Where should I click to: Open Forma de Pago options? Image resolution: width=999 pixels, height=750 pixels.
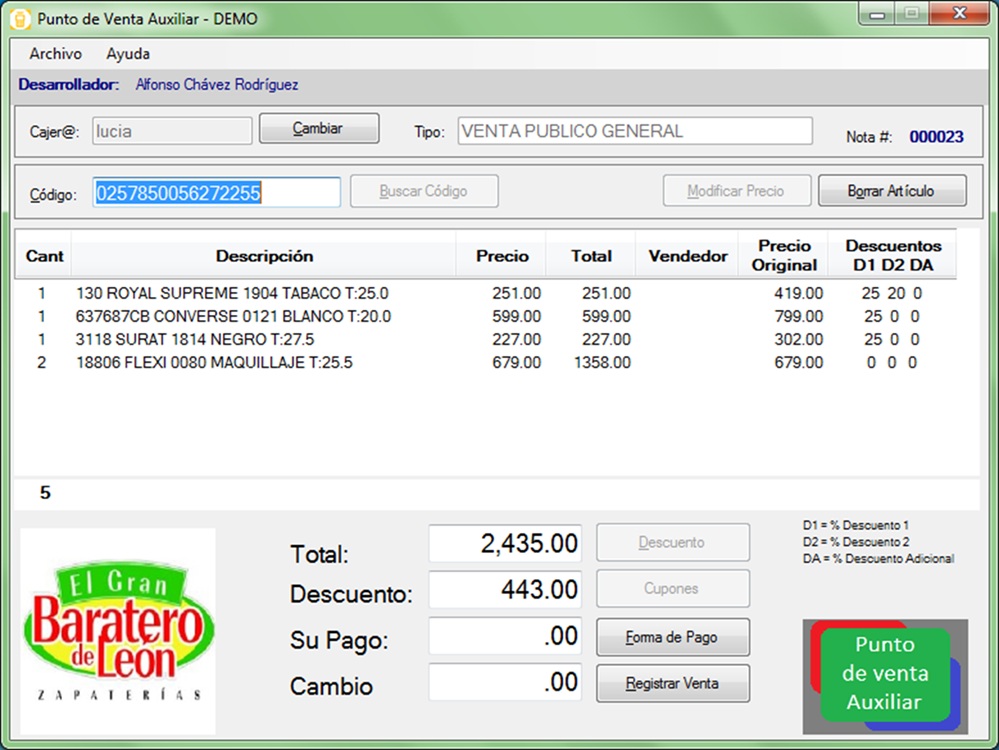[x=672, y=638]
